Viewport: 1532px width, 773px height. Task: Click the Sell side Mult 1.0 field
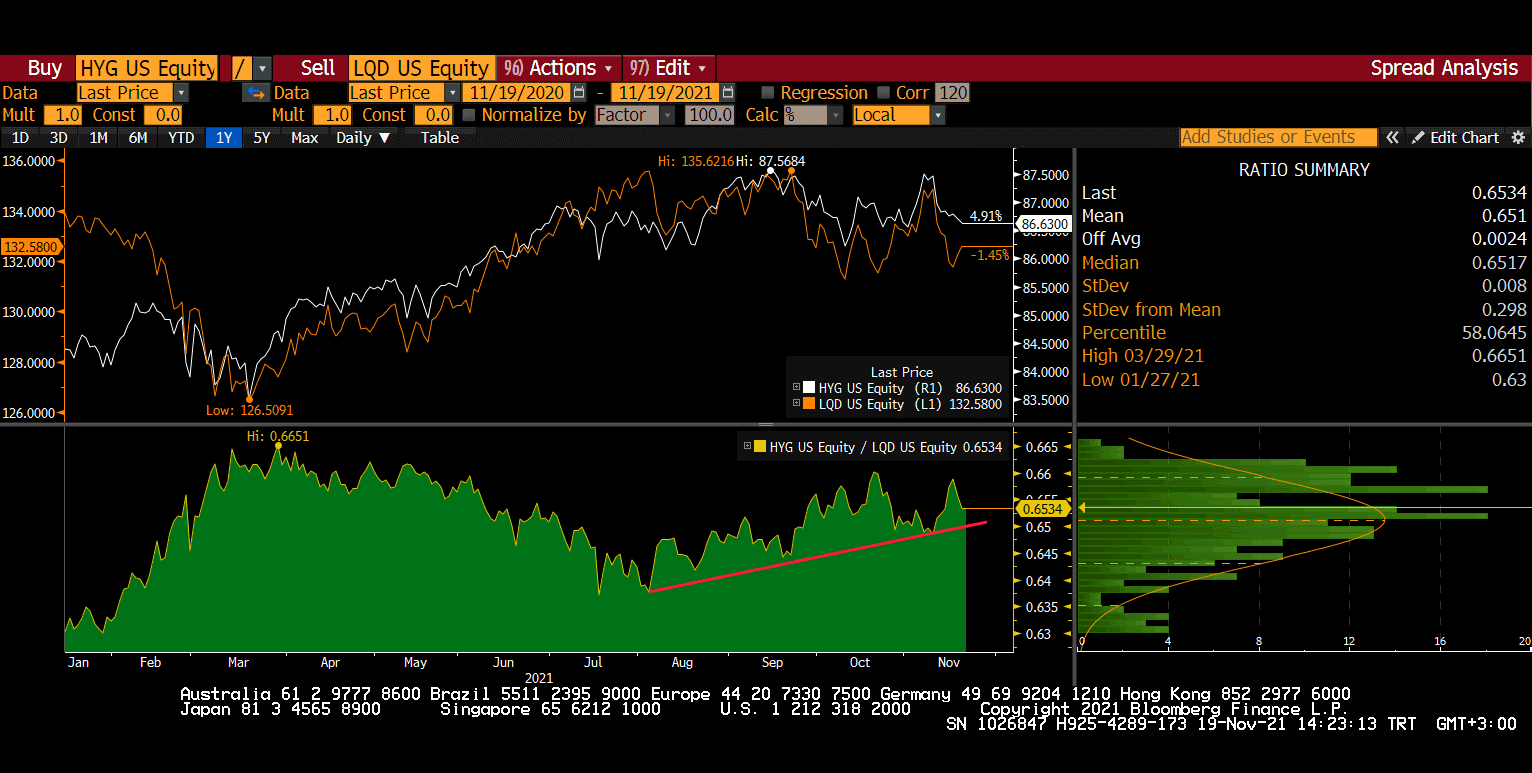pyautogui.click(x=332, y=115)
